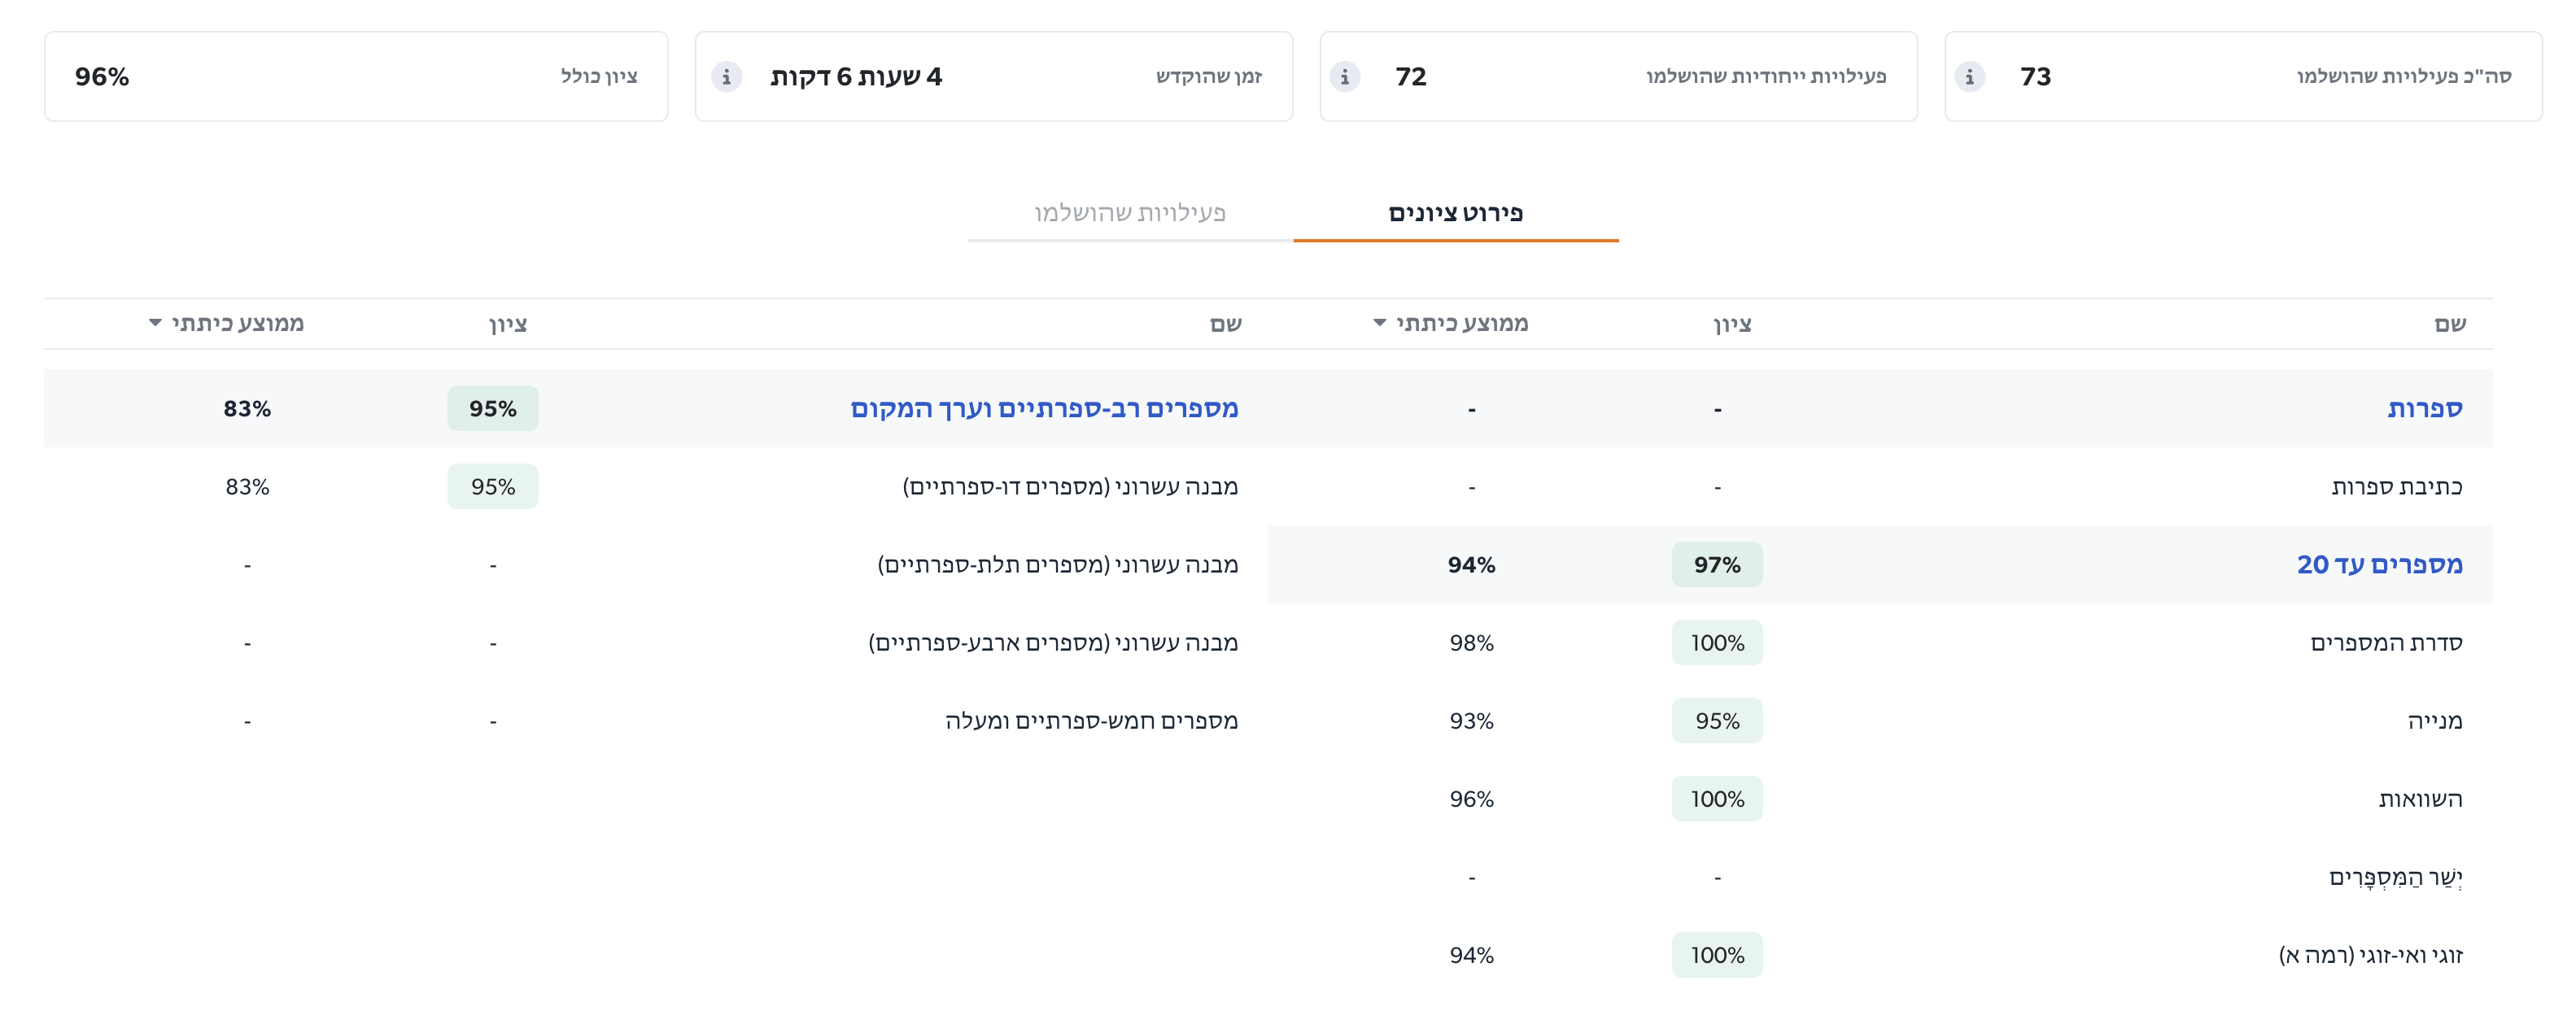The width and height of the screenshot is (2576, 1028).
Task: Select the השוואות row name
Action: [2420, 799]
